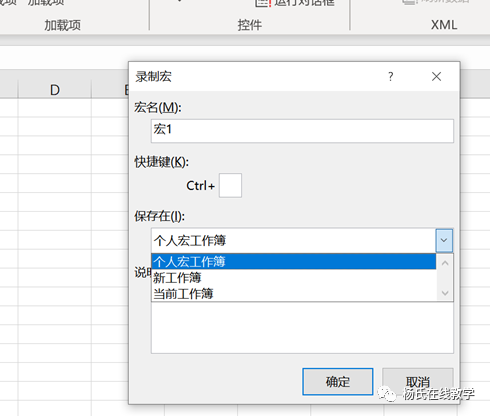Click the 运行对话框 ribbon command

(295, 3)
